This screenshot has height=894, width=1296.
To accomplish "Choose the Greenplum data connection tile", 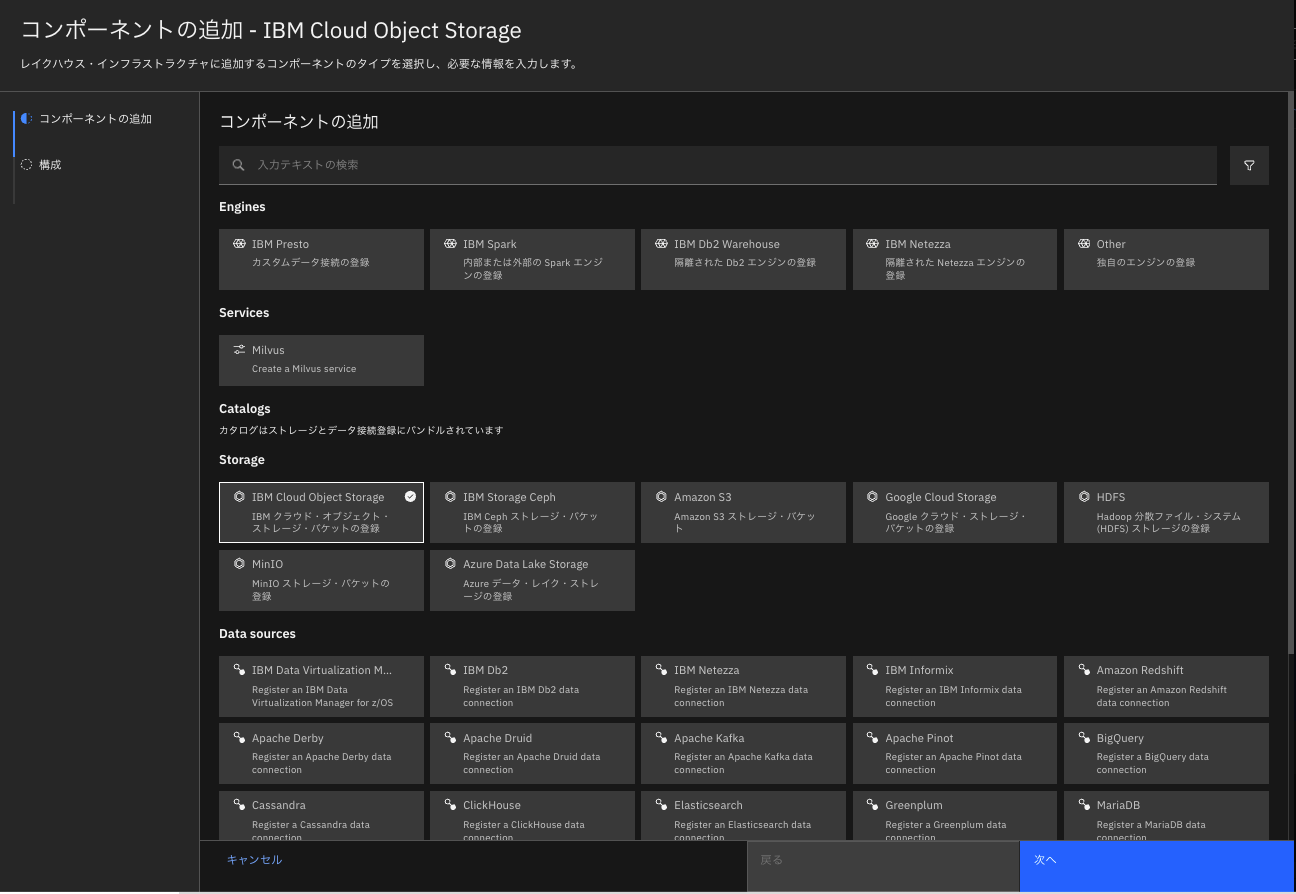I will (954, 816).
